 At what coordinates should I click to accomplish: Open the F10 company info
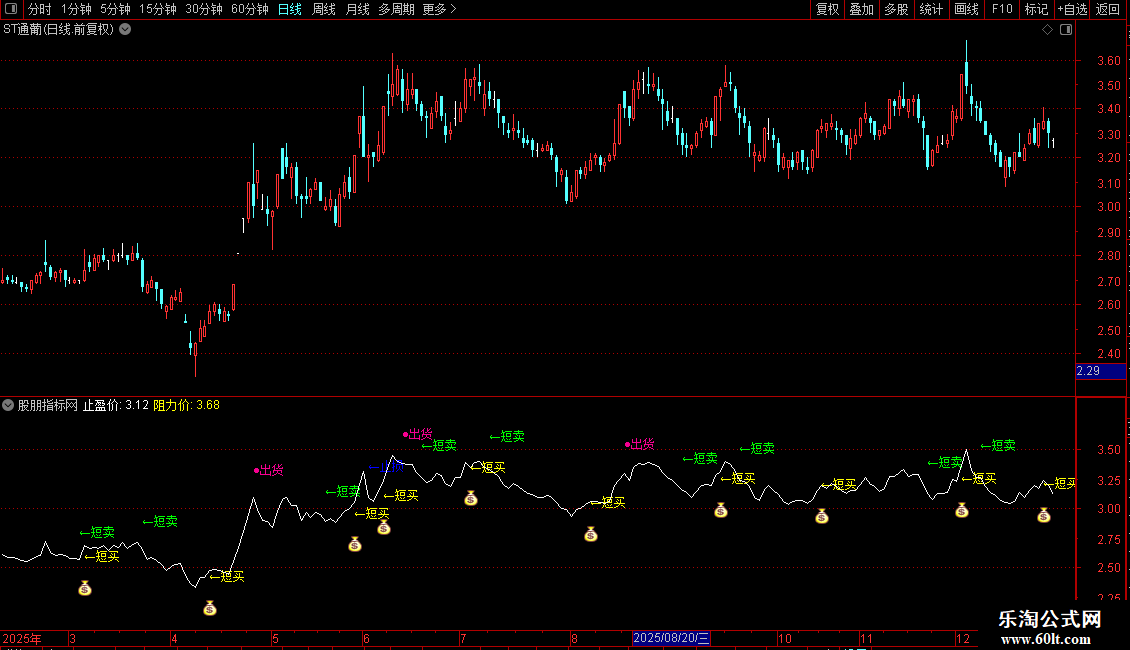point(1002,9)
